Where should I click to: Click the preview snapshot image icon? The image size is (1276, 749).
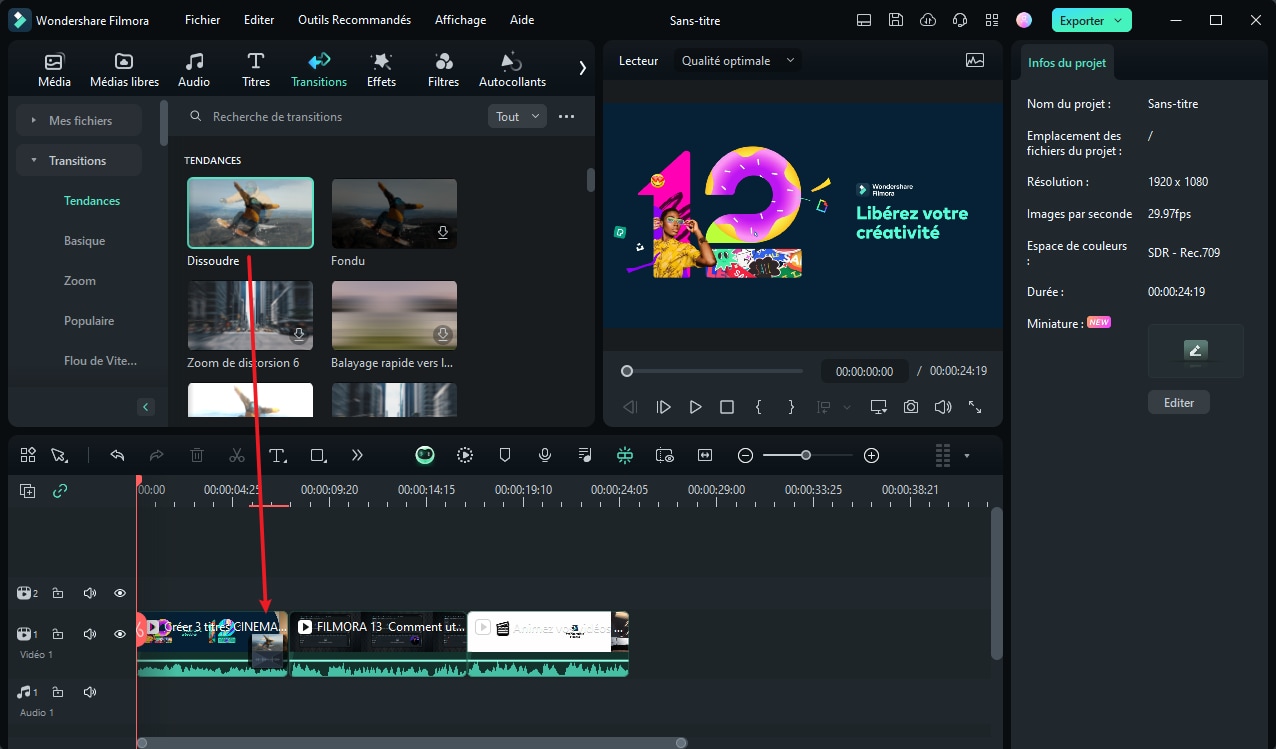[x=975, y=60]
